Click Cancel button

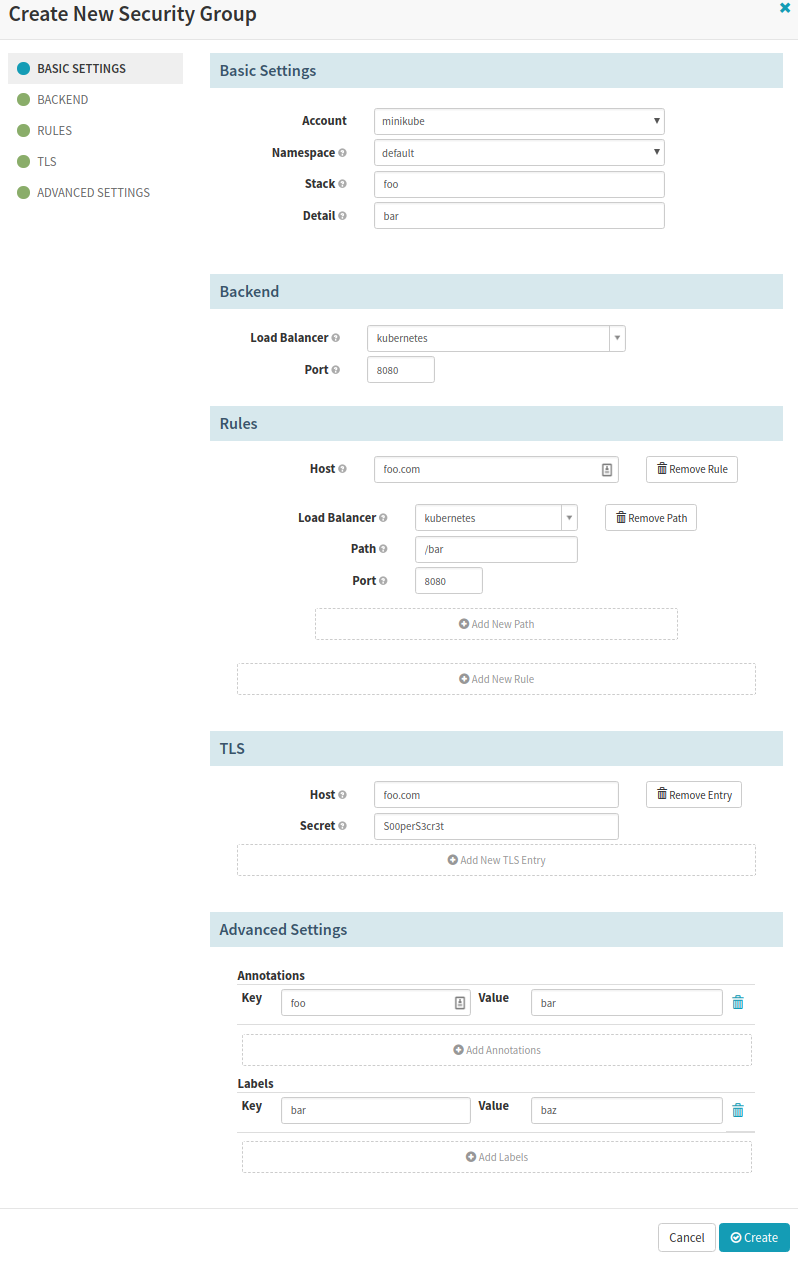pos(687,1238)
